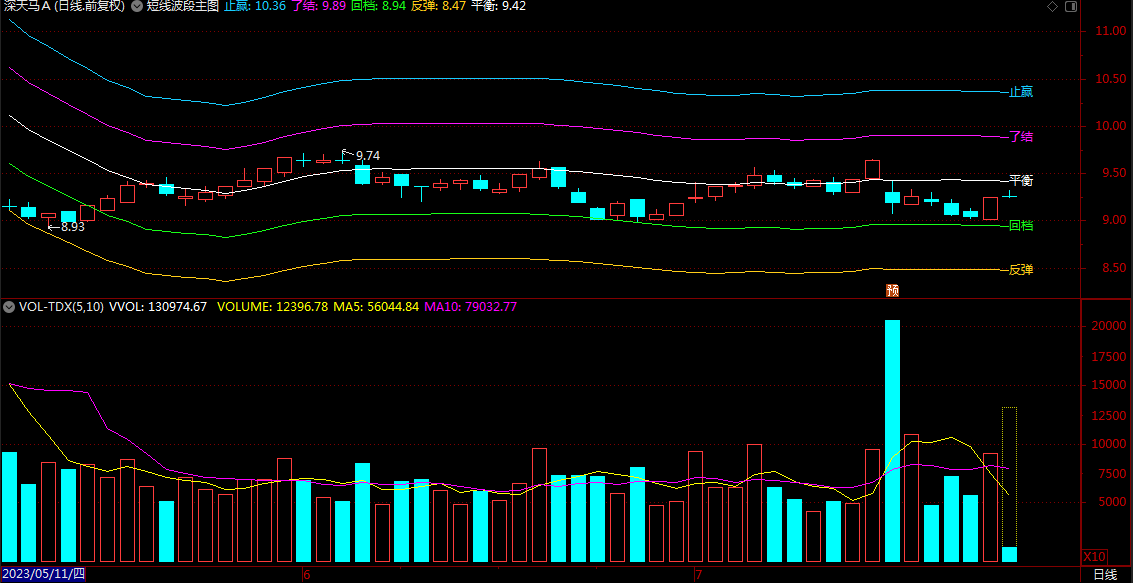Click the 了结 line end label
The width and height of the screenshot is (1133, 583).
pos(1021,137)
